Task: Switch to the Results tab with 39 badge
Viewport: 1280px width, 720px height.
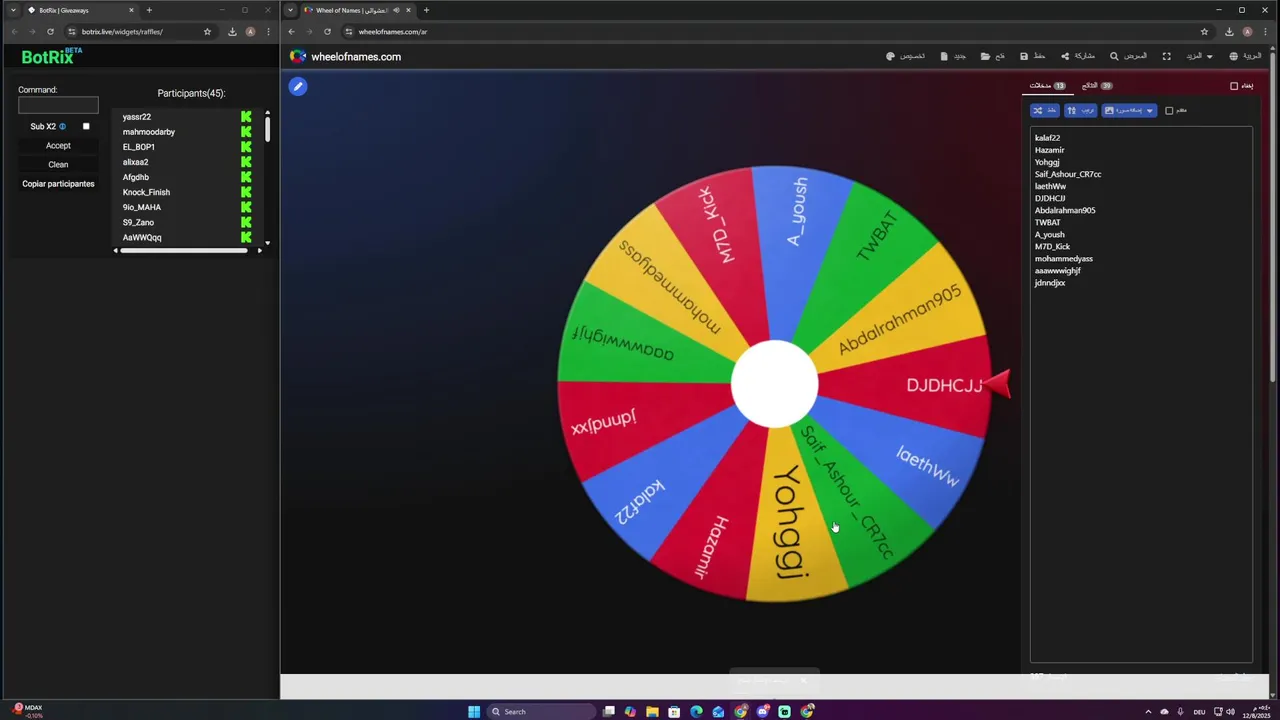Action: pyautogui.click(x=1097, y=86)
